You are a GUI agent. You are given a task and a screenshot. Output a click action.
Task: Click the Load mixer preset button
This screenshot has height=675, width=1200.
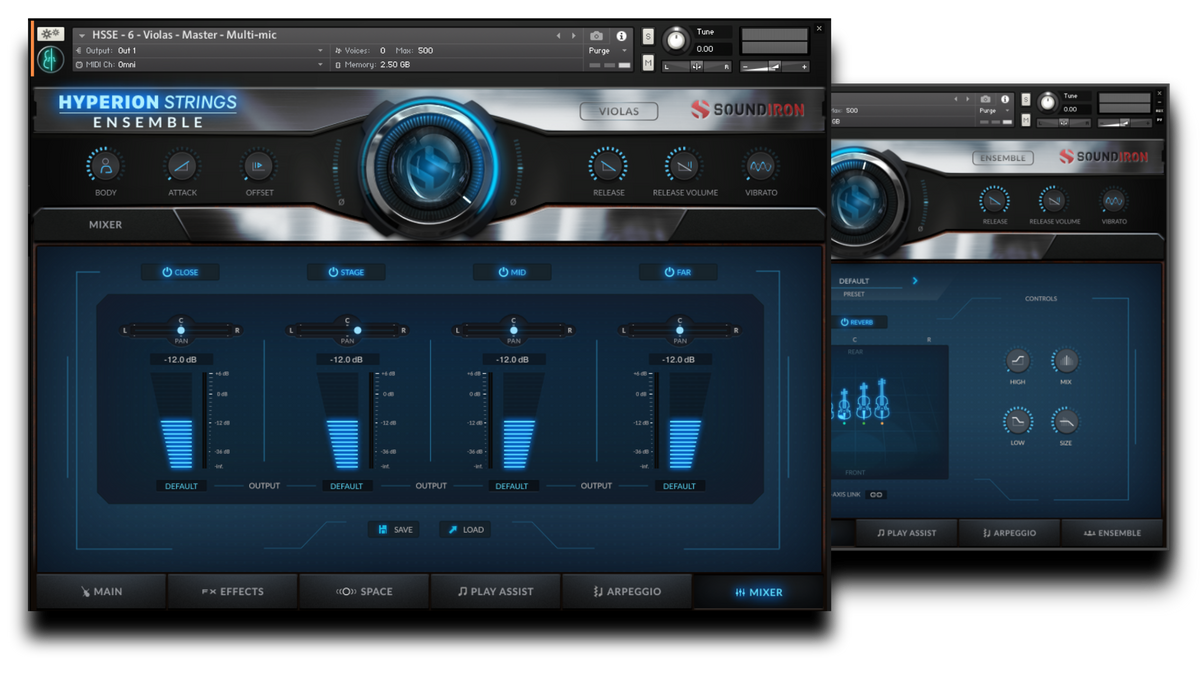point(465,530)
